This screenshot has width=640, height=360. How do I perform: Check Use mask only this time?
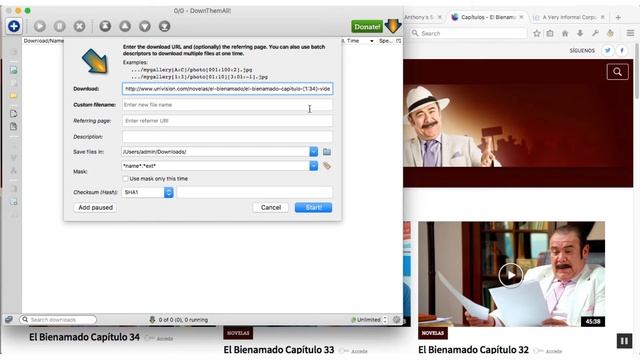tap(126, 179)
